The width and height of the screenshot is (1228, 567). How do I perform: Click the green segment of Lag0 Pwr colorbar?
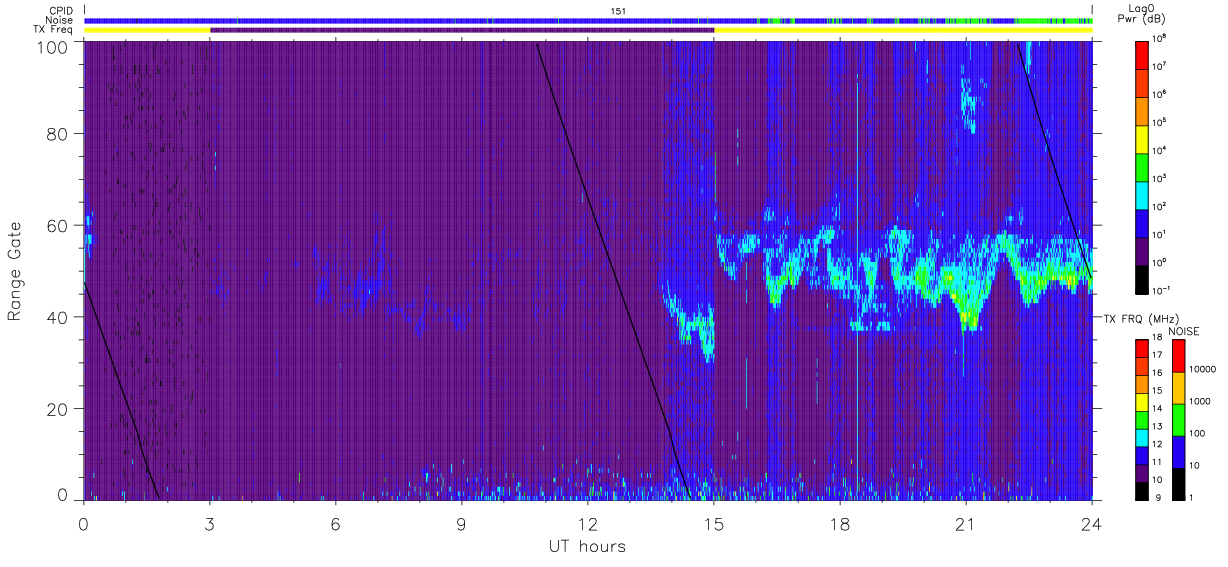(x=1142, y=165)
